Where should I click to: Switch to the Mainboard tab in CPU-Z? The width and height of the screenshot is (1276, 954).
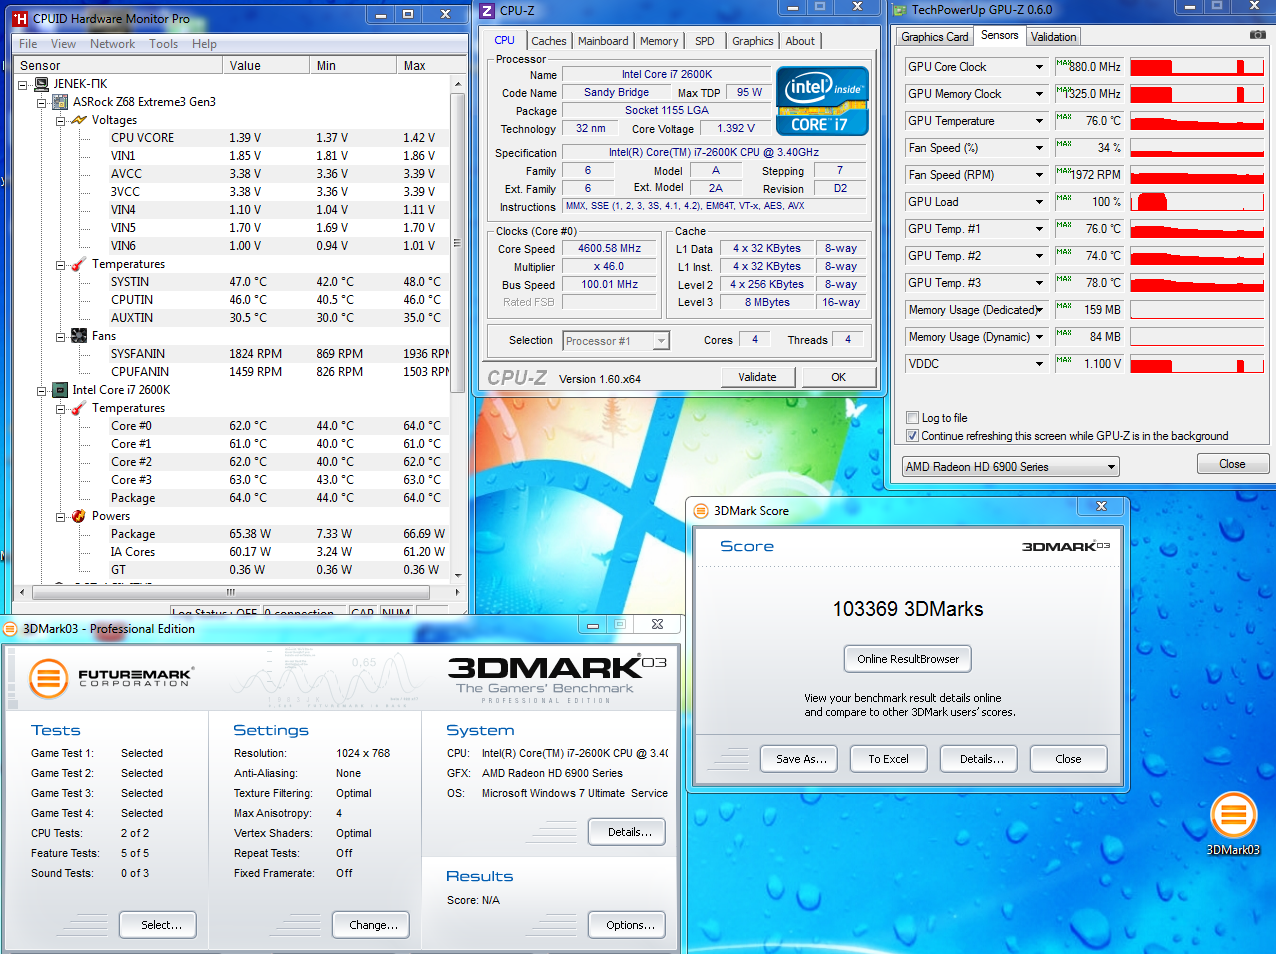coord(603,41)
